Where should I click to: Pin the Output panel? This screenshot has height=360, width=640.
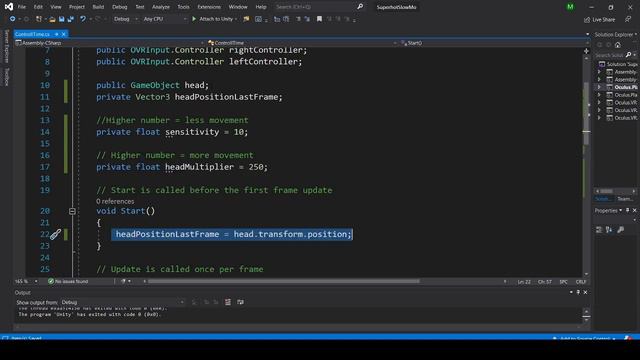point(578,292)
